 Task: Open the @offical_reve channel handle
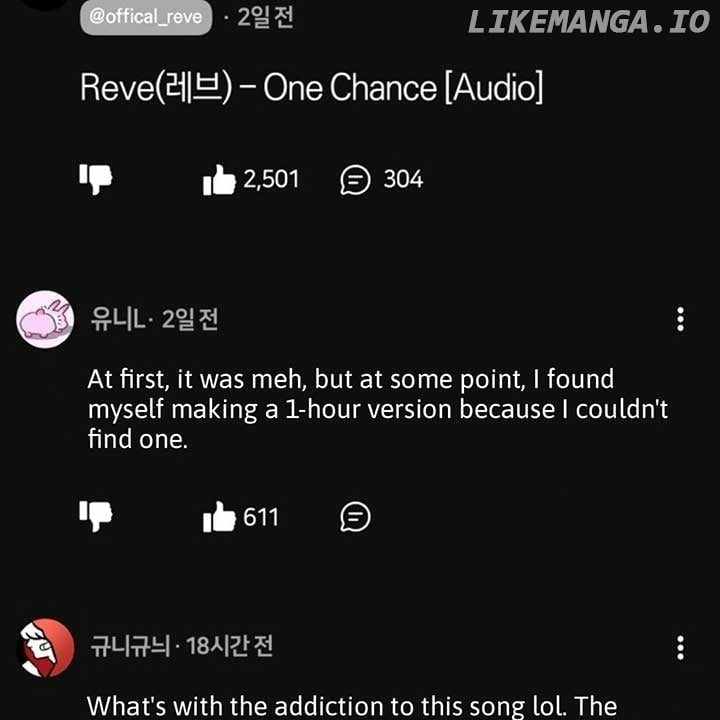click(146, 17)
